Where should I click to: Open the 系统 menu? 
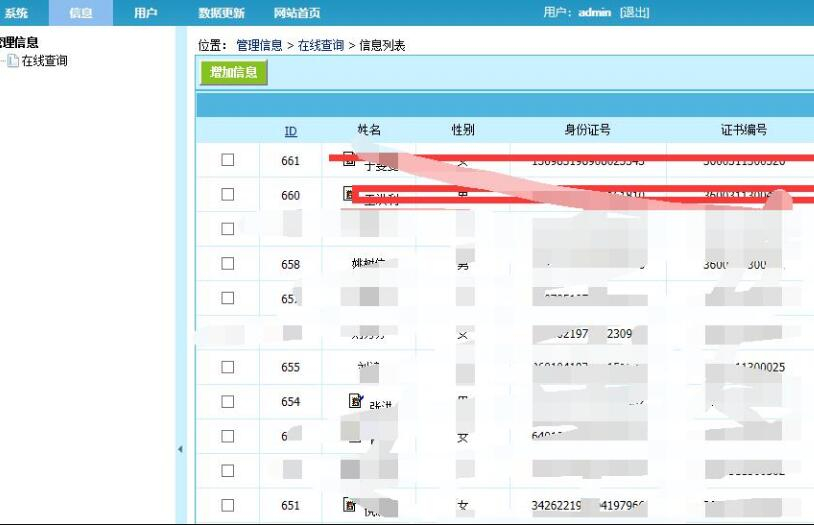[16, 13]
